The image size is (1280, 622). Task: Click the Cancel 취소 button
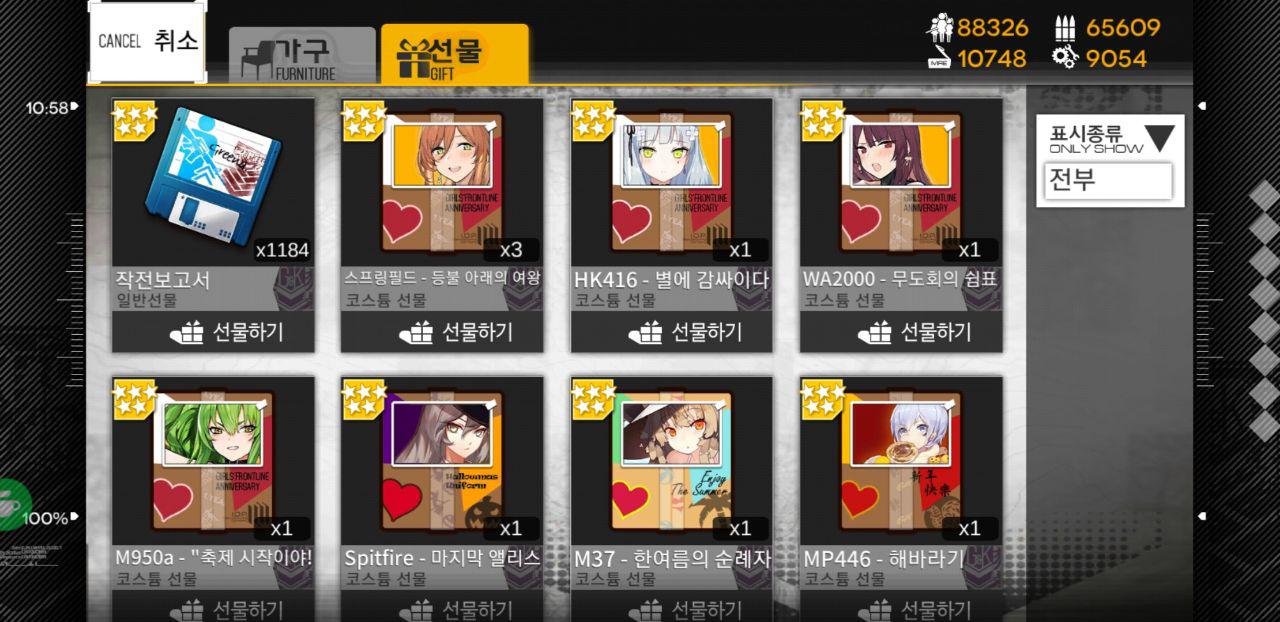pyautogui.click(x=148, y=41)
